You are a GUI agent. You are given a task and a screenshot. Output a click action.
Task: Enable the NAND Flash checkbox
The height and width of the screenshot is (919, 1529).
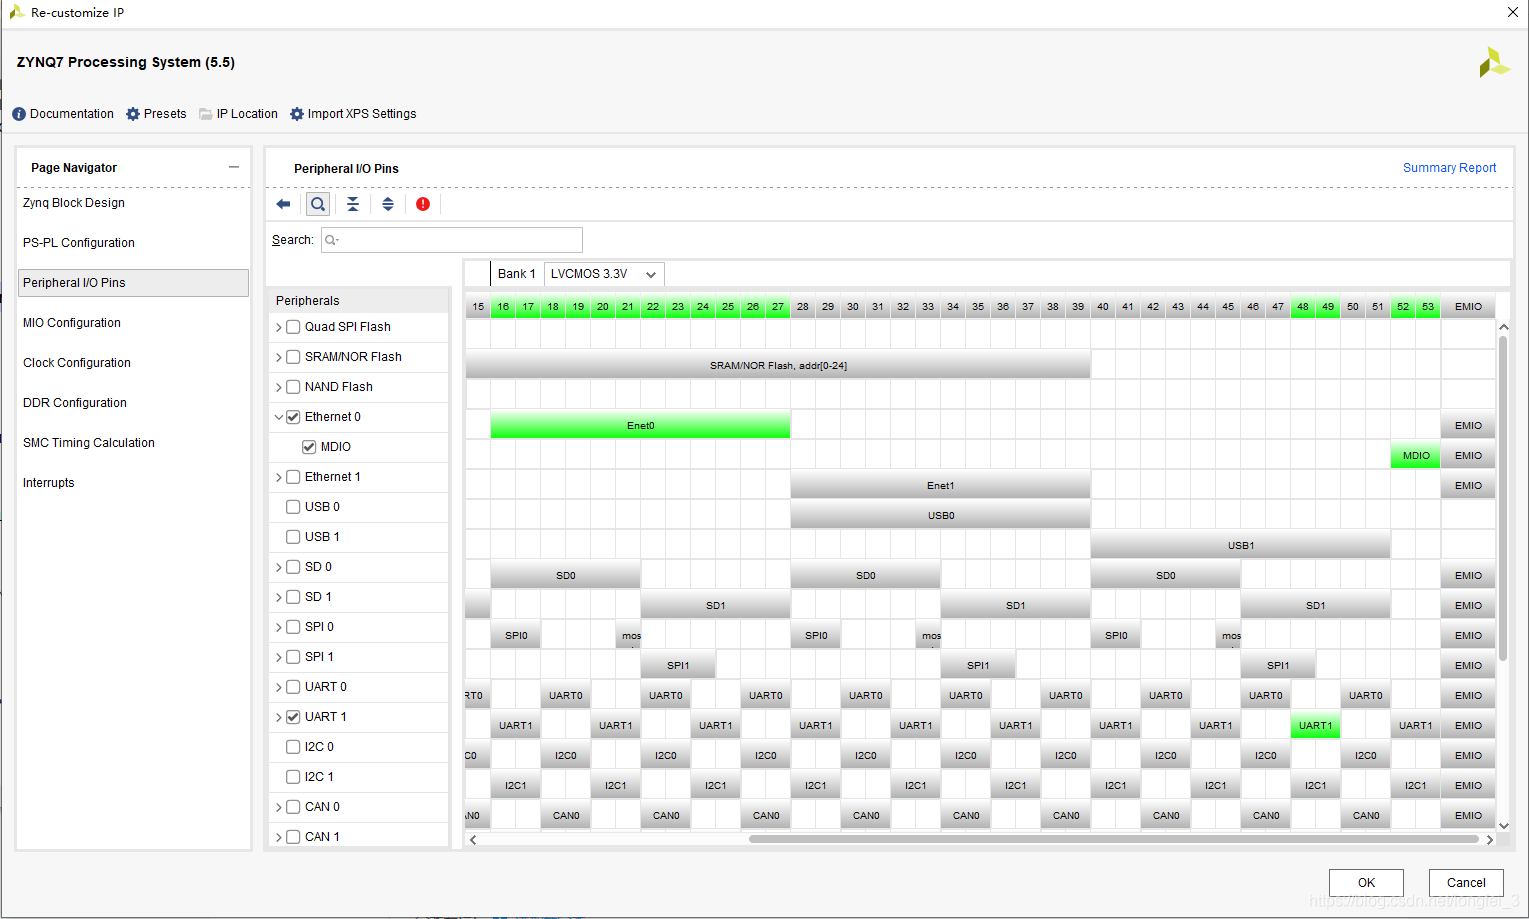[x=293, y=387]
